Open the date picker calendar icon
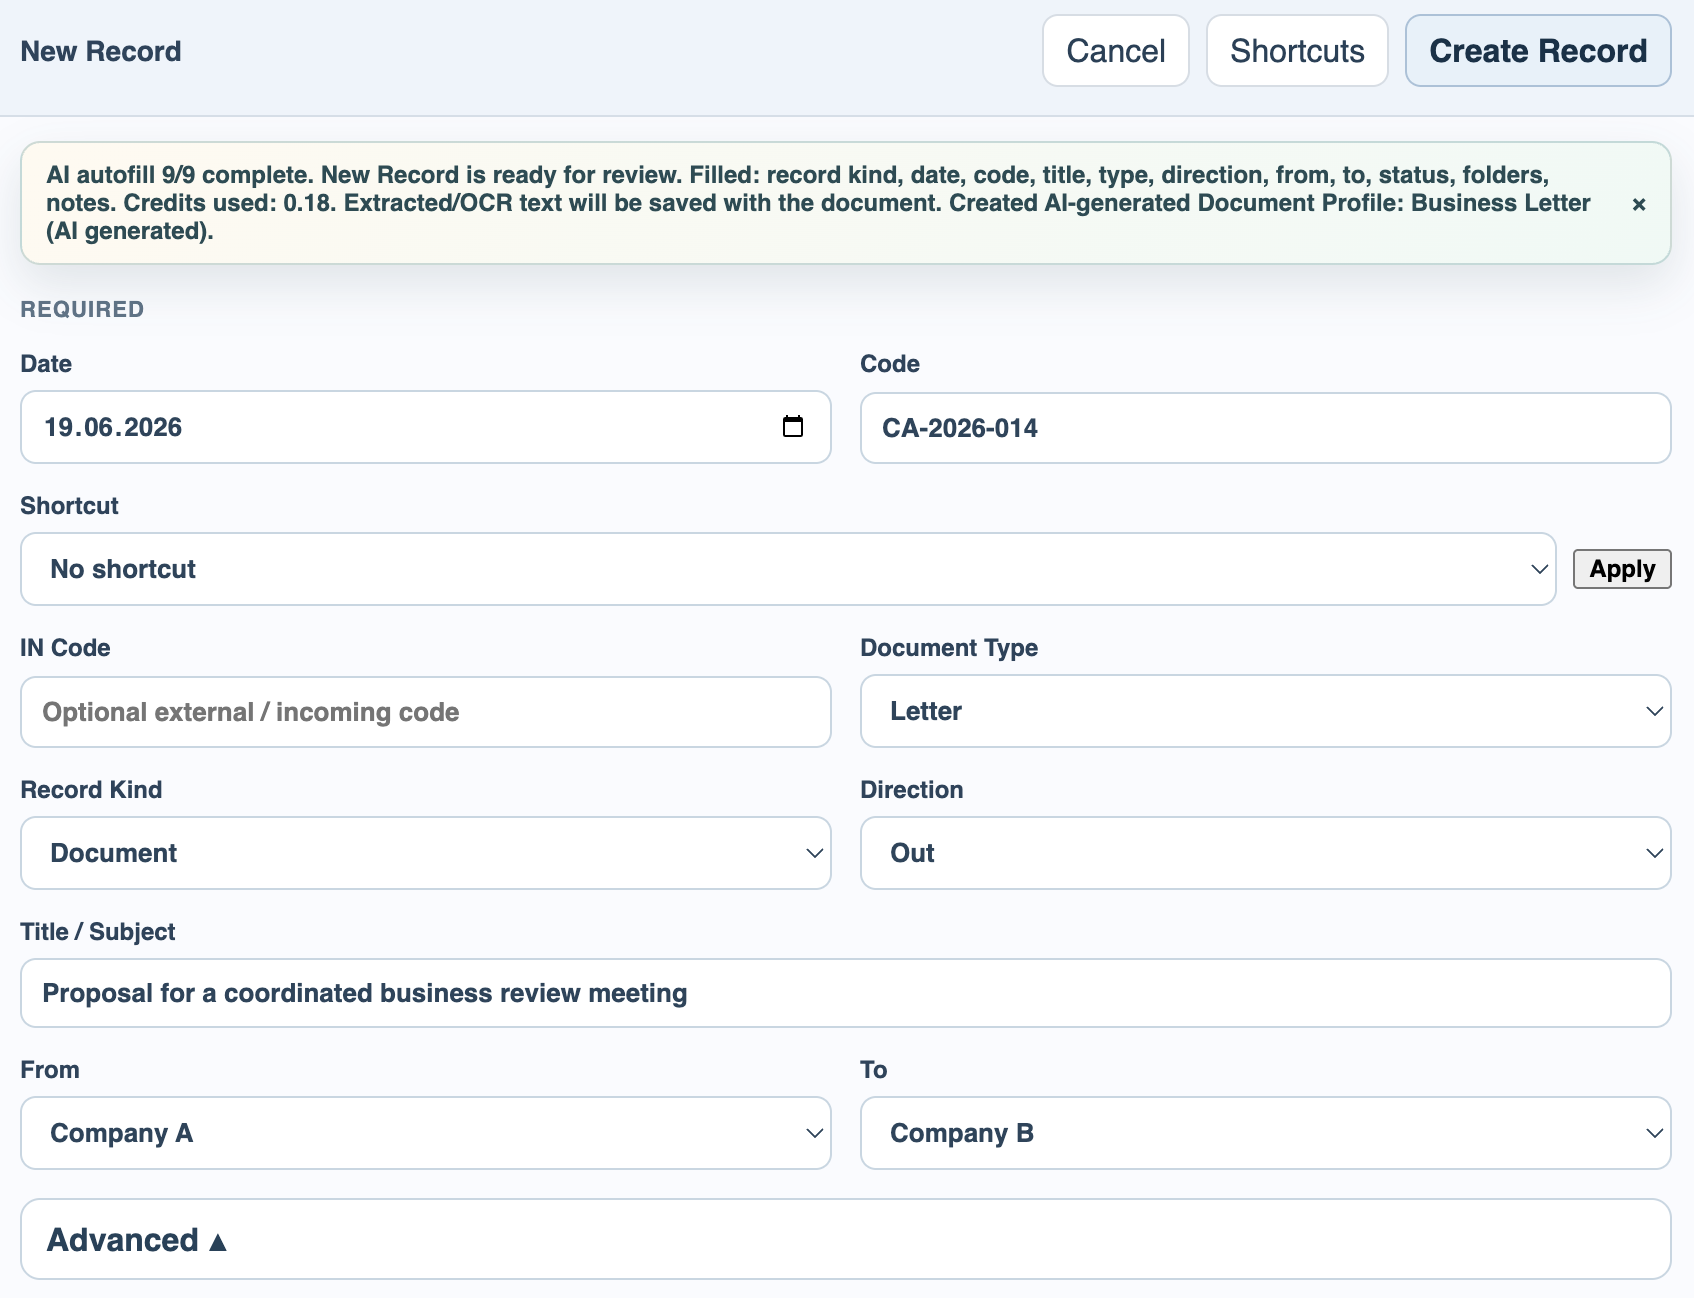Screen dimensions: 1694x1298 (792, 427)
